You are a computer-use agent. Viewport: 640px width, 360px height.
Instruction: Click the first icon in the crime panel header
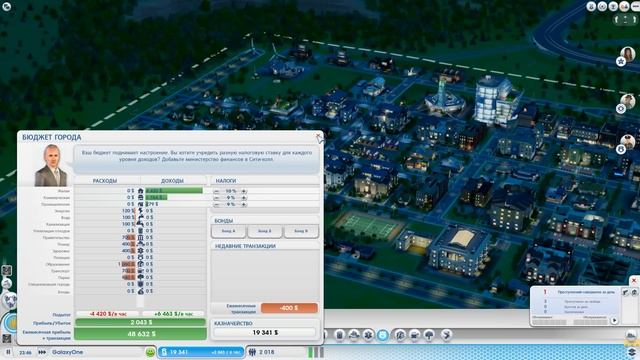point(626,292)
